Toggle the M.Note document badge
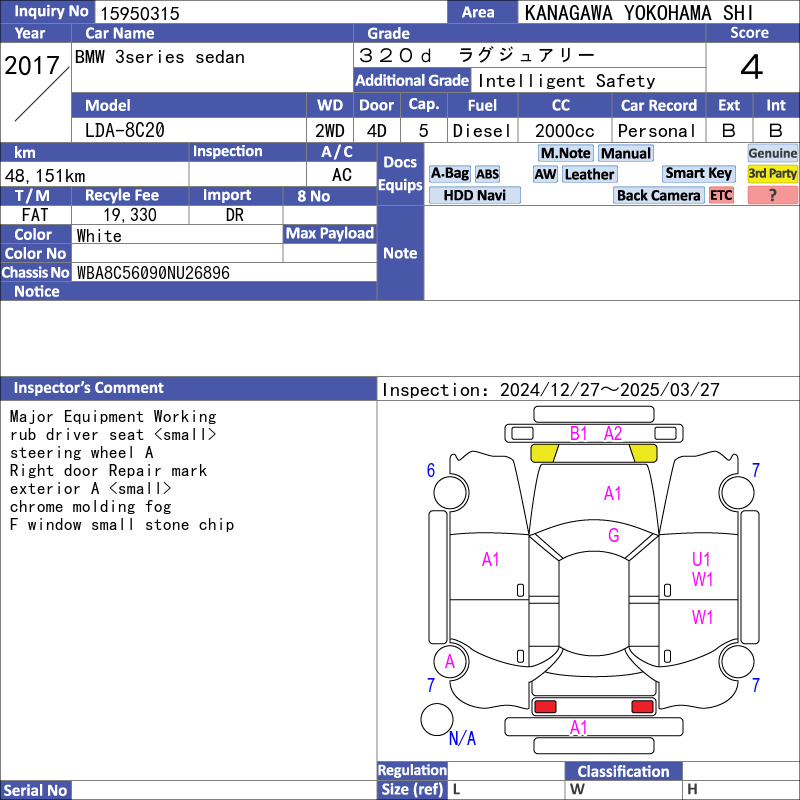The height and width of the screenshot is (800, 800). tap(565, 153)
